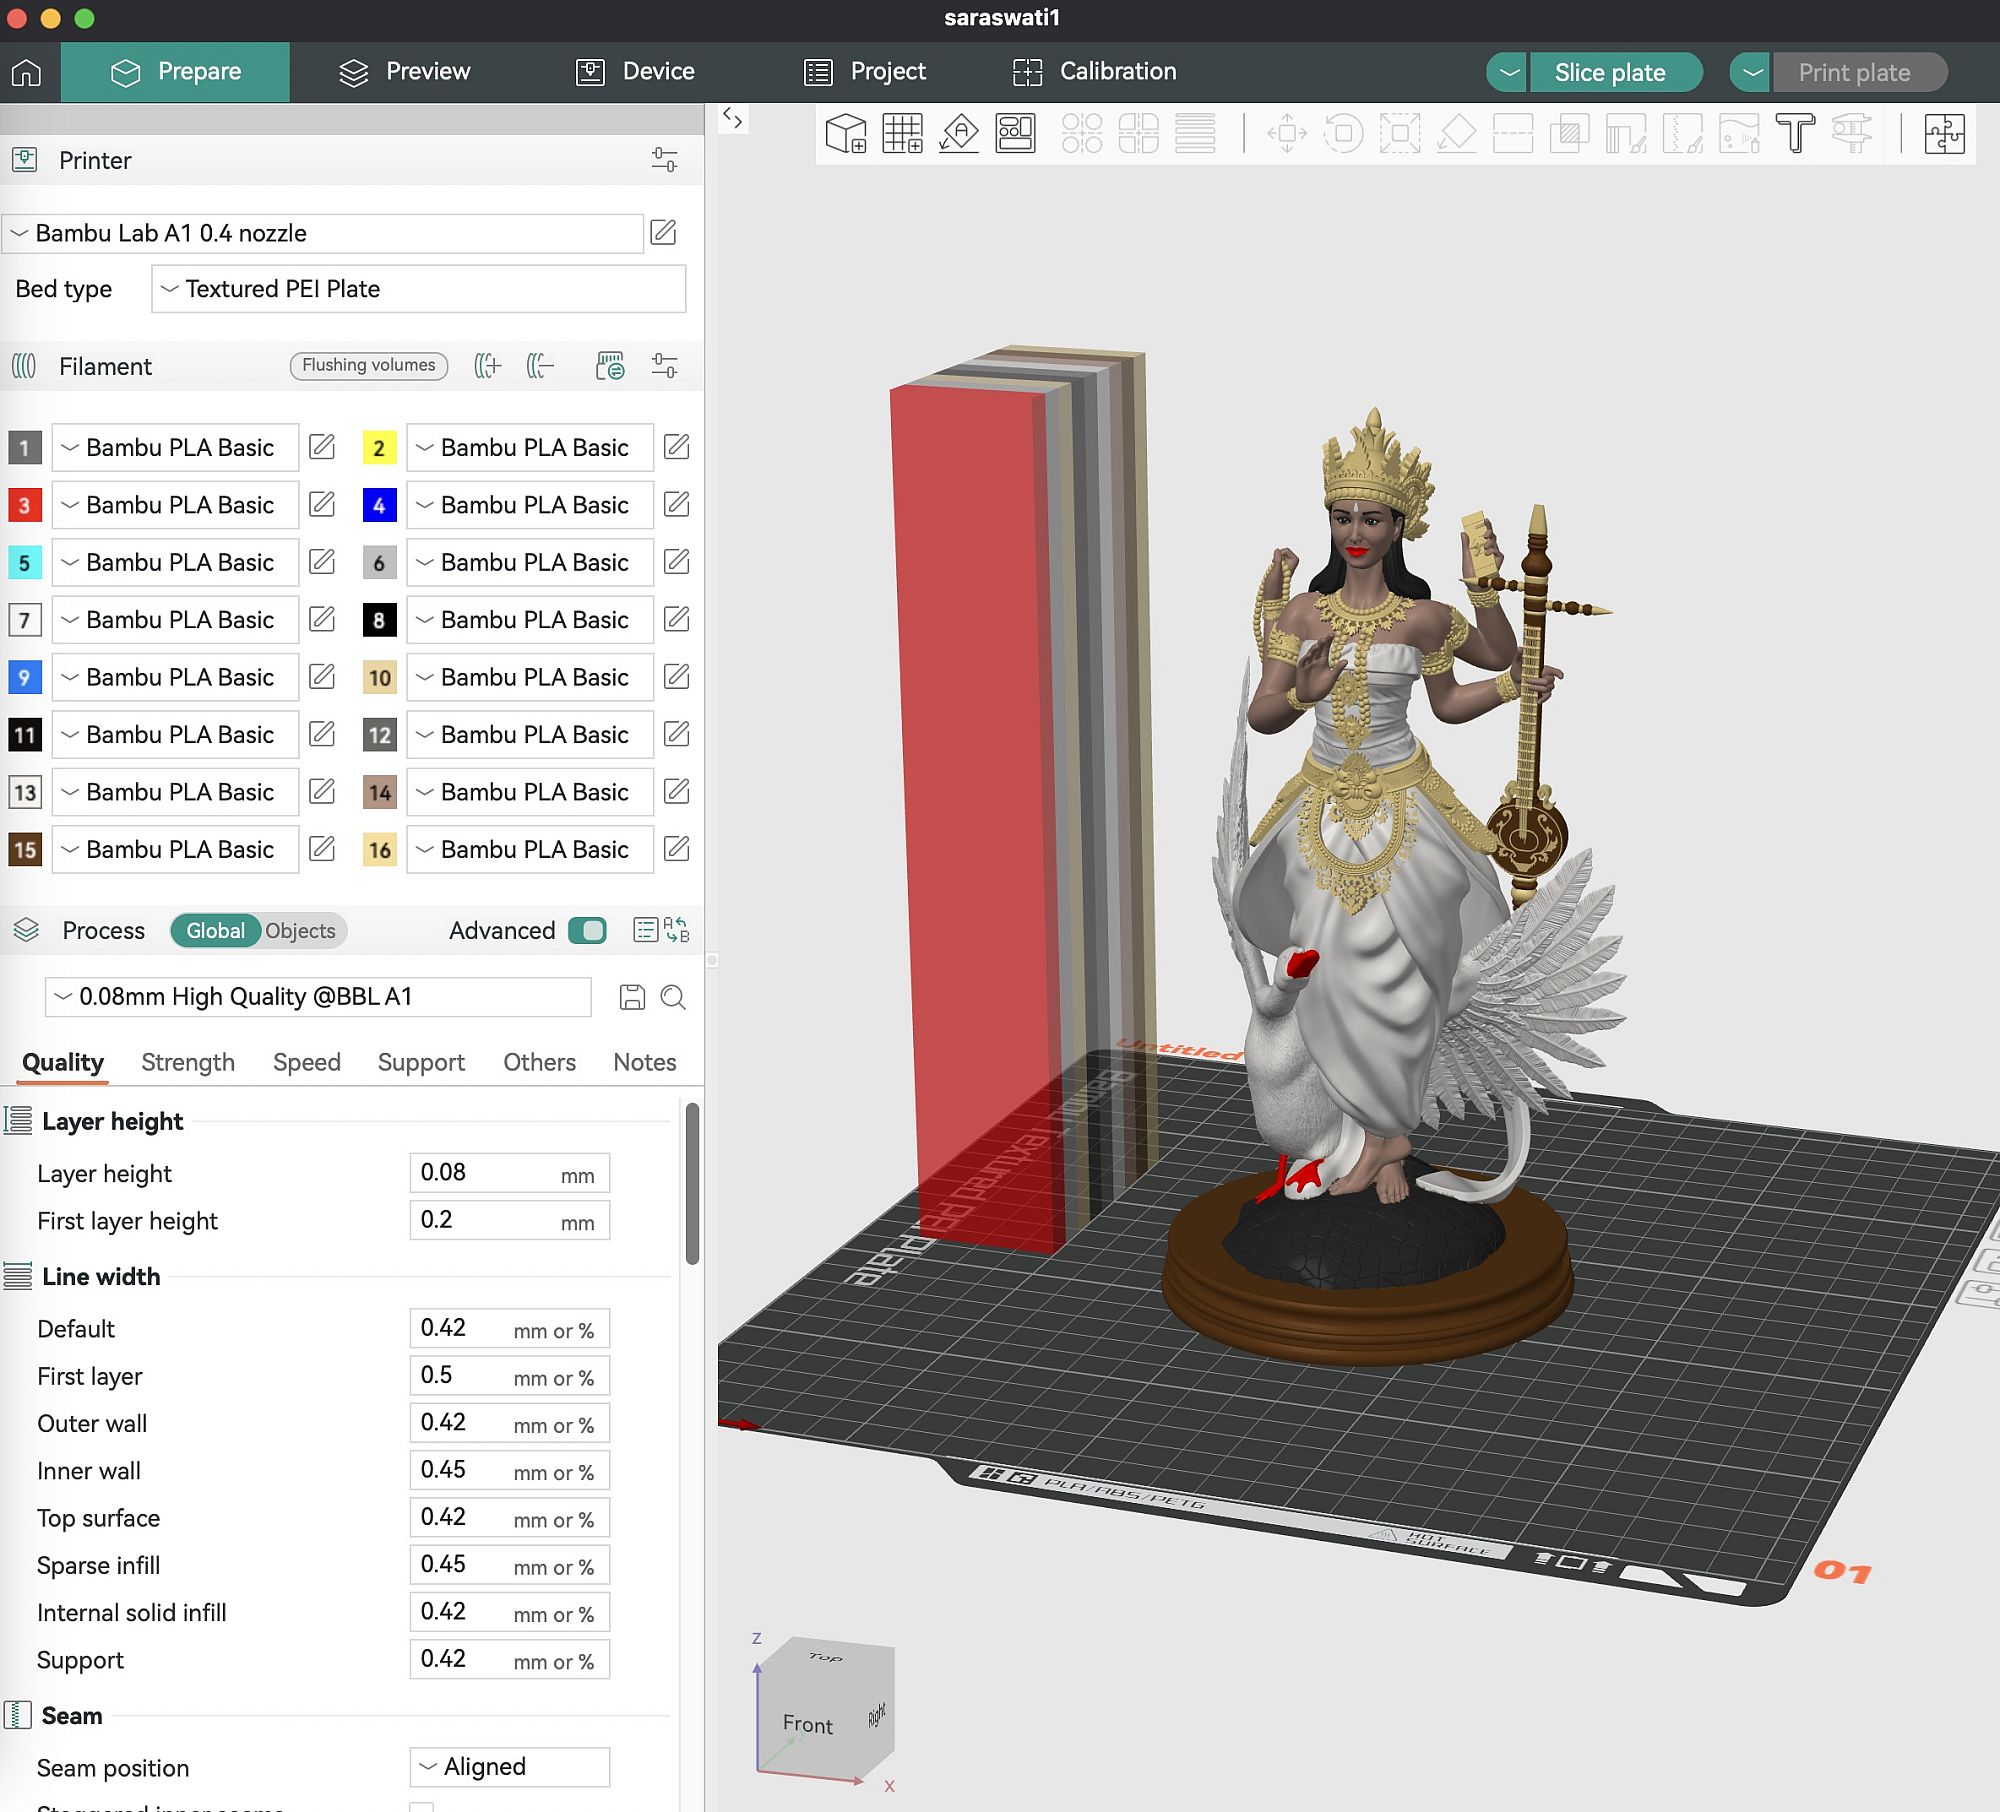
Task: Click the Arrange all objects icon
Action: click(1015, 133)
